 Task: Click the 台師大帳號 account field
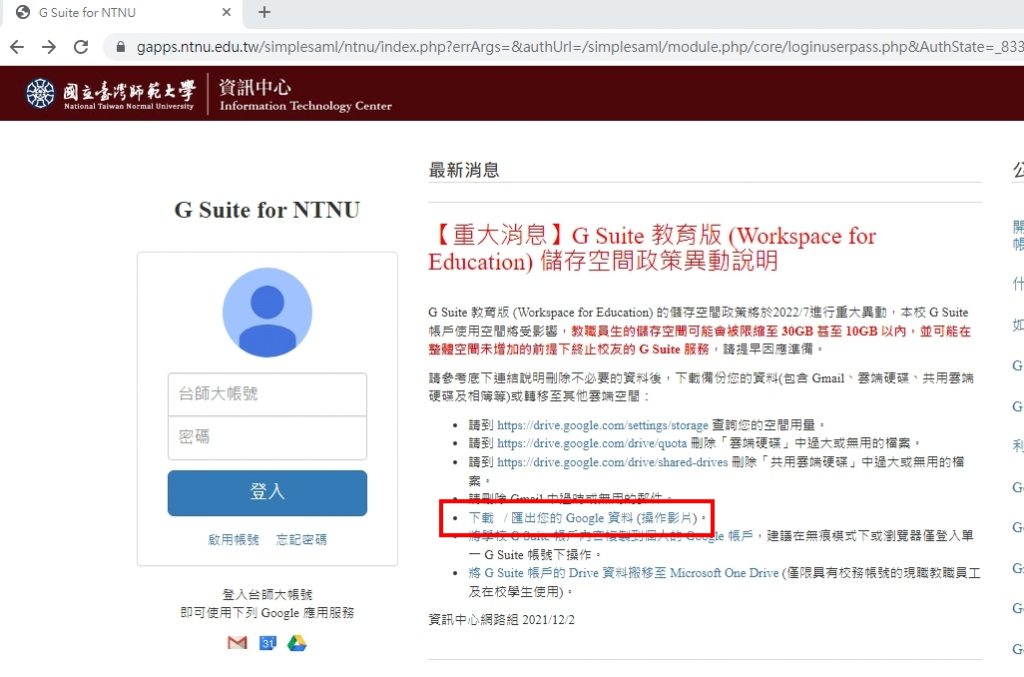point(267,394)
